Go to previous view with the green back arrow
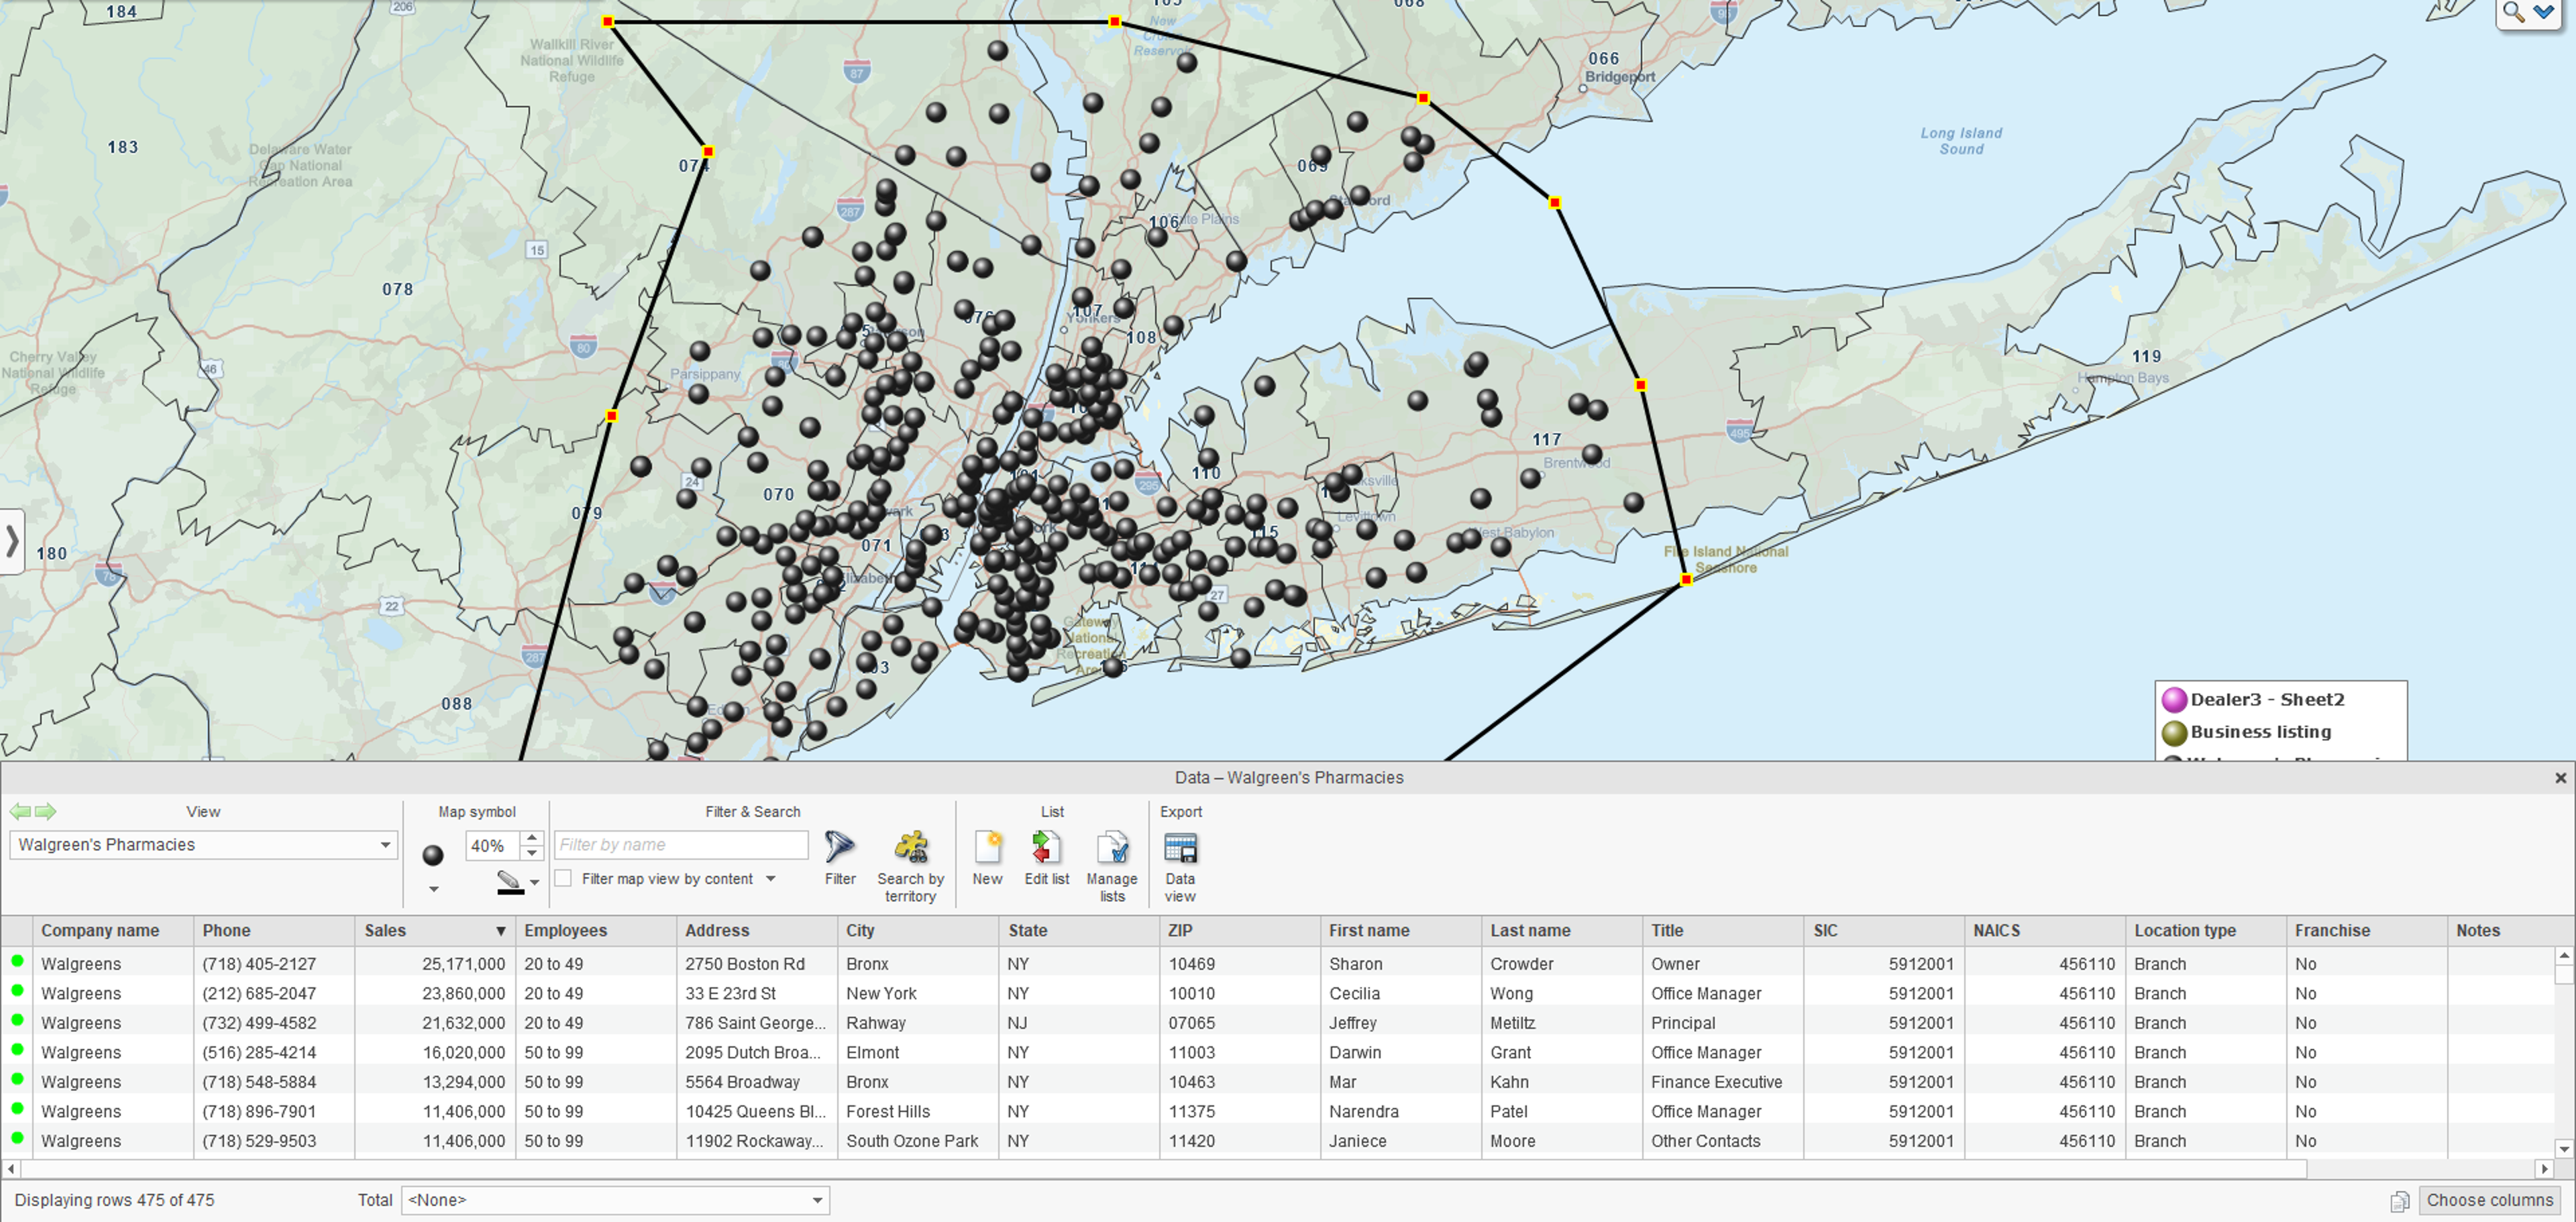Screen dimensions: 2576x1222 20,811
